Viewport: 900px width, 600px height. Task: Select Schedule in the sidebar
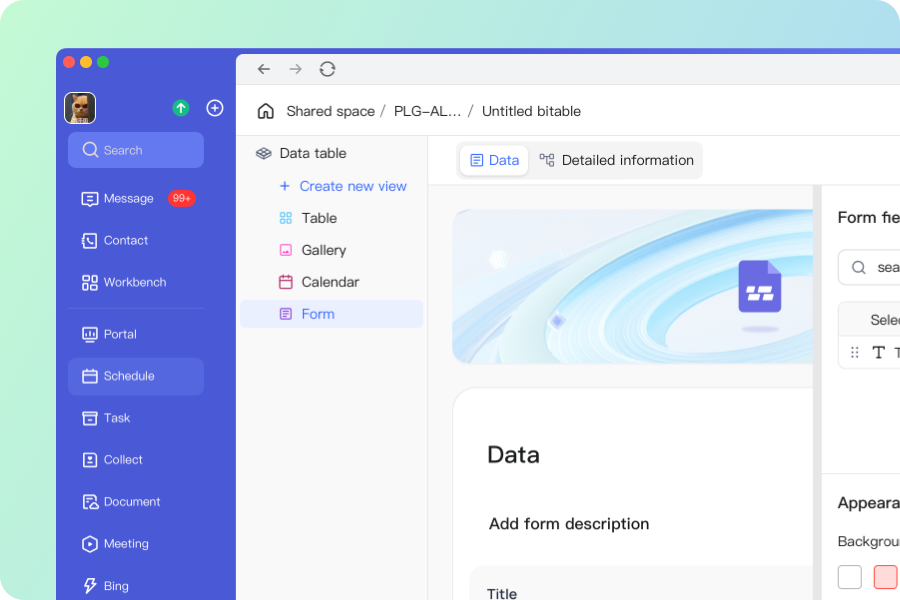pyautogui.click(x=135, y=376)
